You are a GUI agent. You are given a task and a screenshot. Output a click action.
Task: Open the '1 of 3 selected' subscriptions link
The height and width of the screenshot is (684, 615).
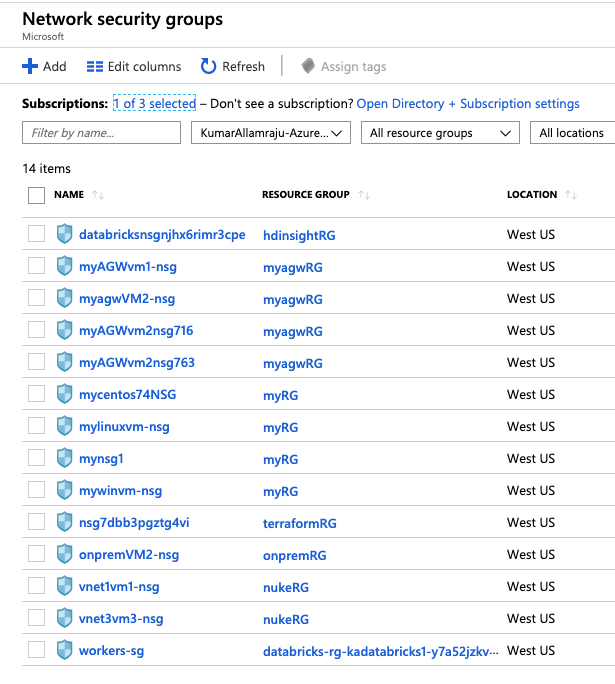pos(154,103)
